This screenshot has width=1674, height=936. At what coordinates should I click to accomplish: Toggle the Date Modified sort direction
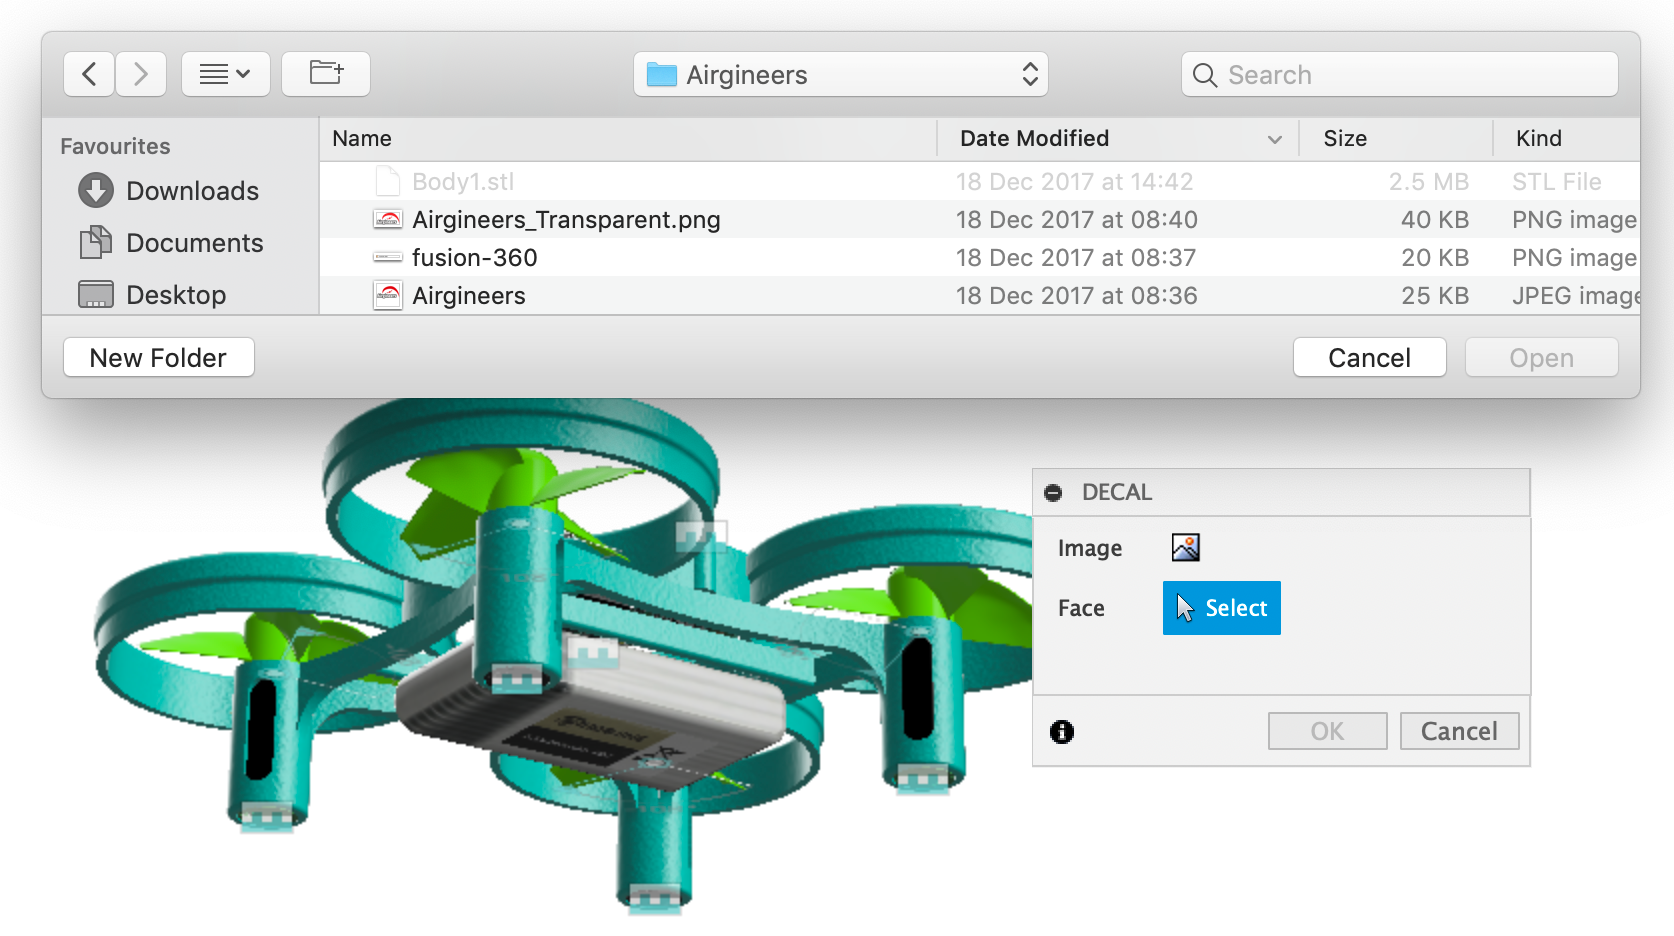tap(1274, 139)
